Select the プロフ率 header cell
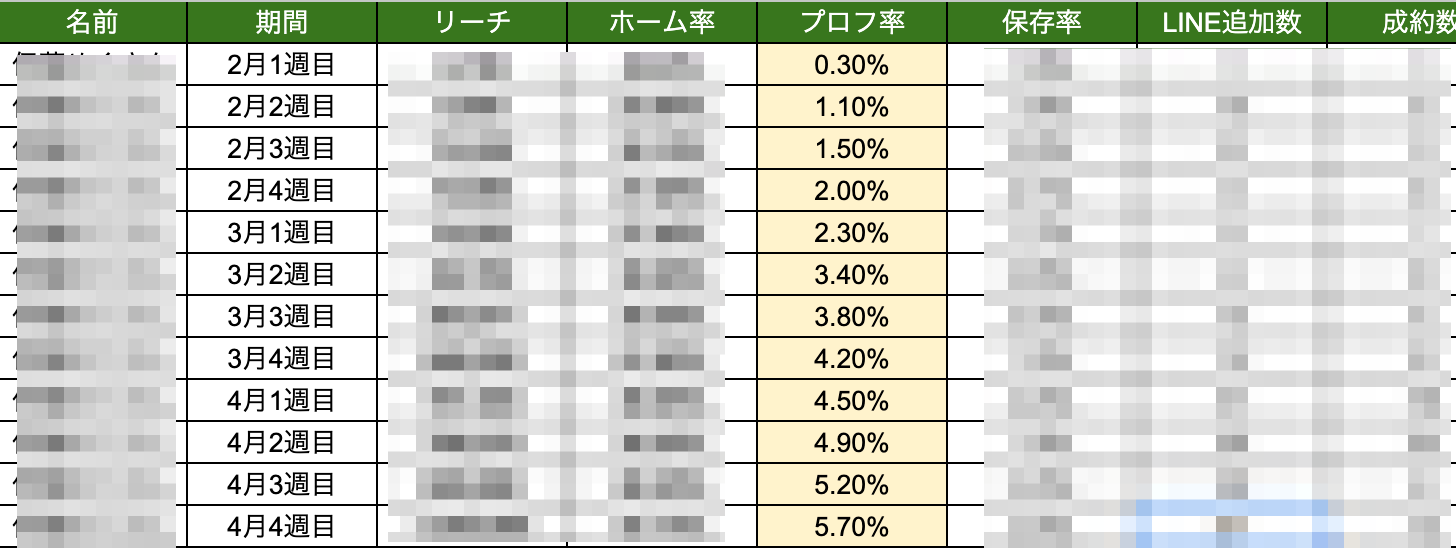The height and width of the screenshot is (548, 1456). [852, 22]
